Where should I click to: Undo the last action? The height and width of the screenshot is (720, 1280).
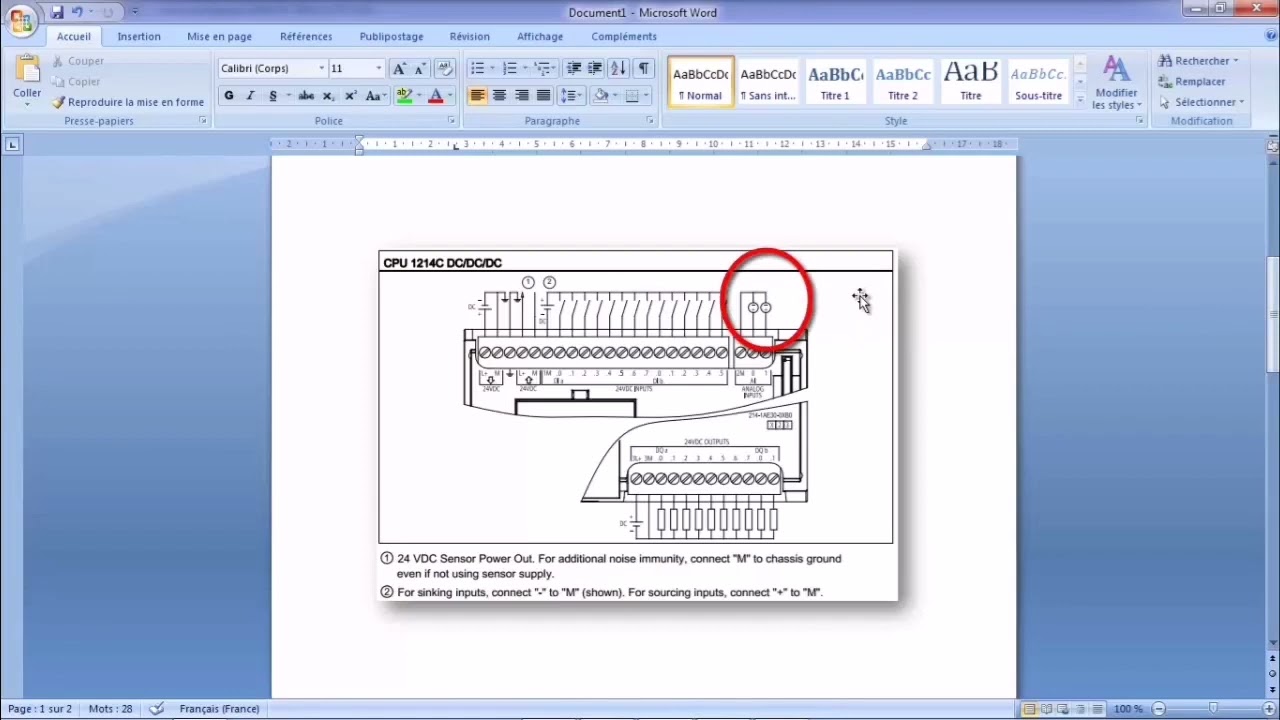tap(78, 12)
